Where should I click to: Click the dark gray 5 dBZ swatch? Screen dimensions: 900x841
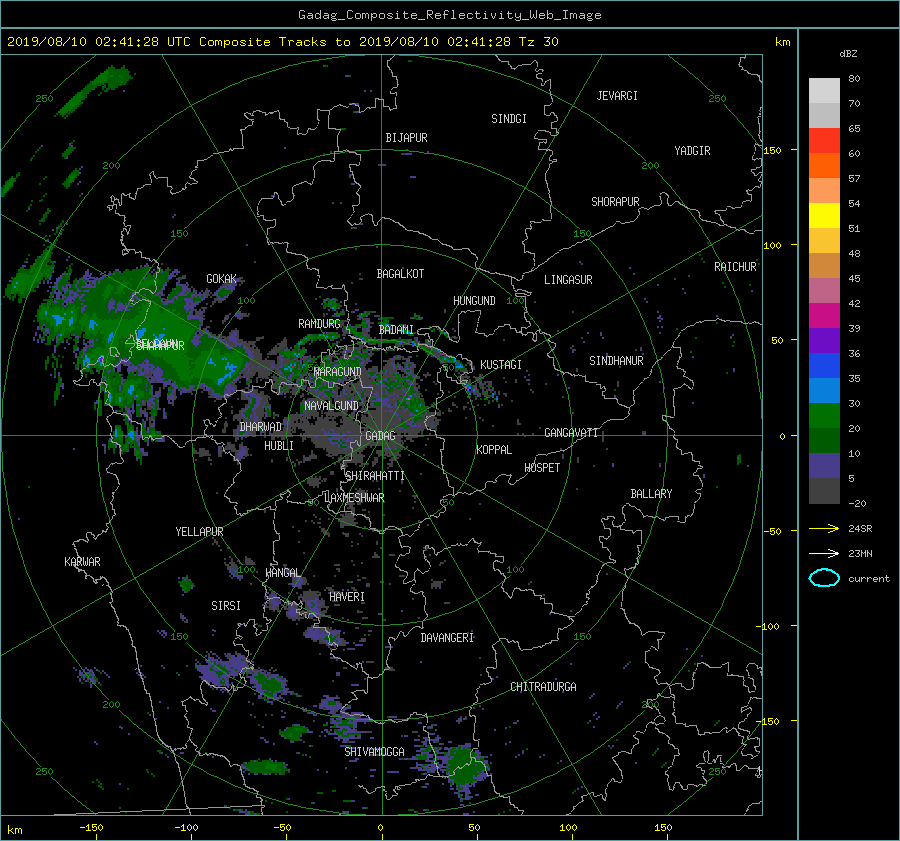tap(824, 491)
